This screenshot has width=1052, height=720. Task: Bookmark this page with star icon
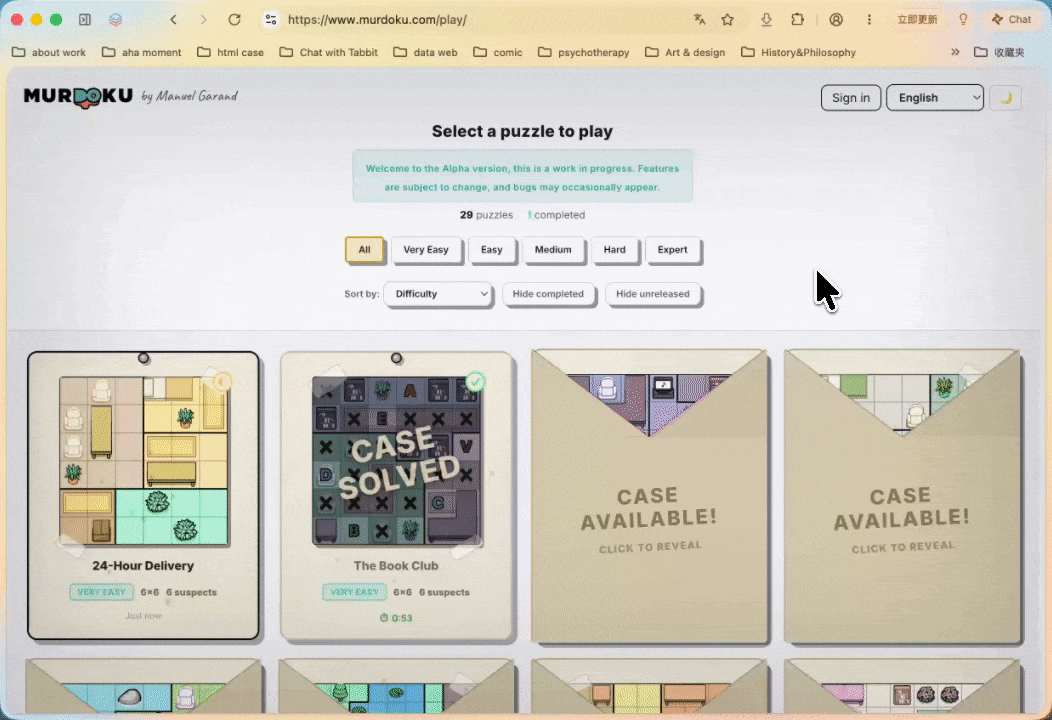[x=727, y=19]
